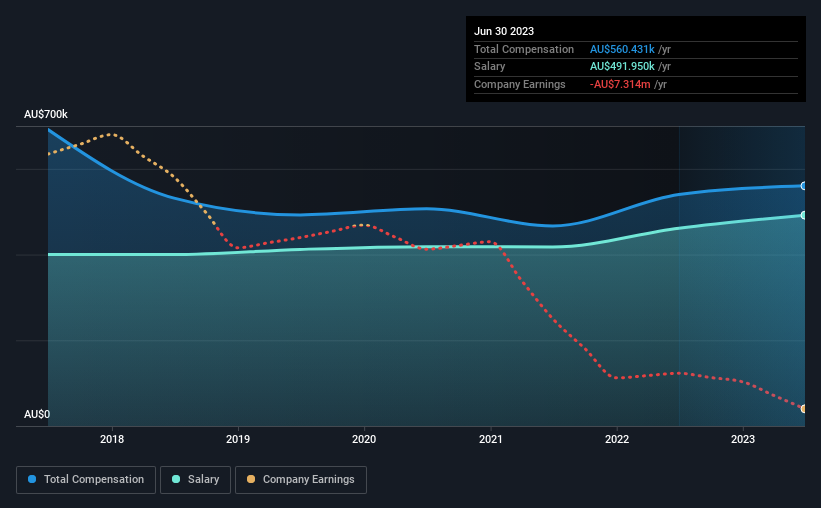Click the AU$491.950k salary value
The image size is (821, 508).
click(x=622, y=67)
